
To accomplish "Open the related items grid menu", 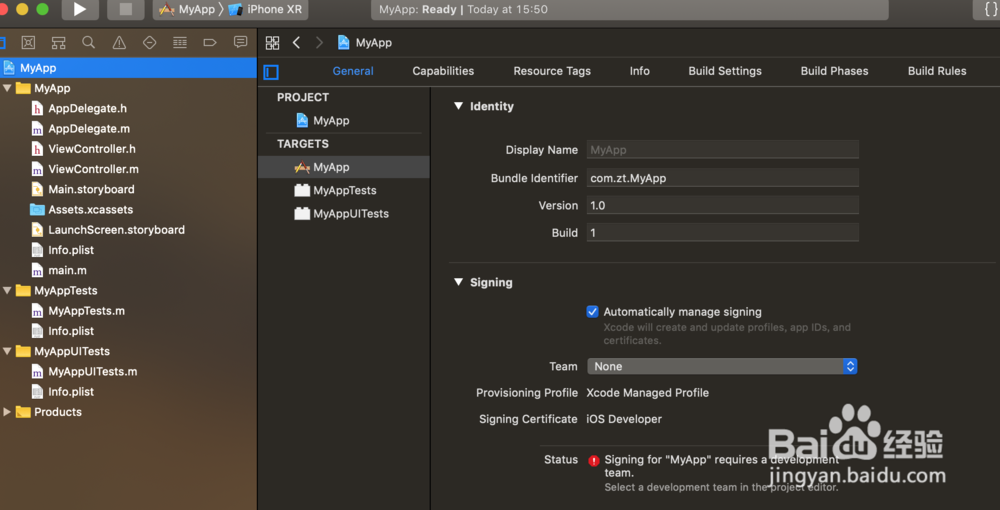I will [272, 43].
